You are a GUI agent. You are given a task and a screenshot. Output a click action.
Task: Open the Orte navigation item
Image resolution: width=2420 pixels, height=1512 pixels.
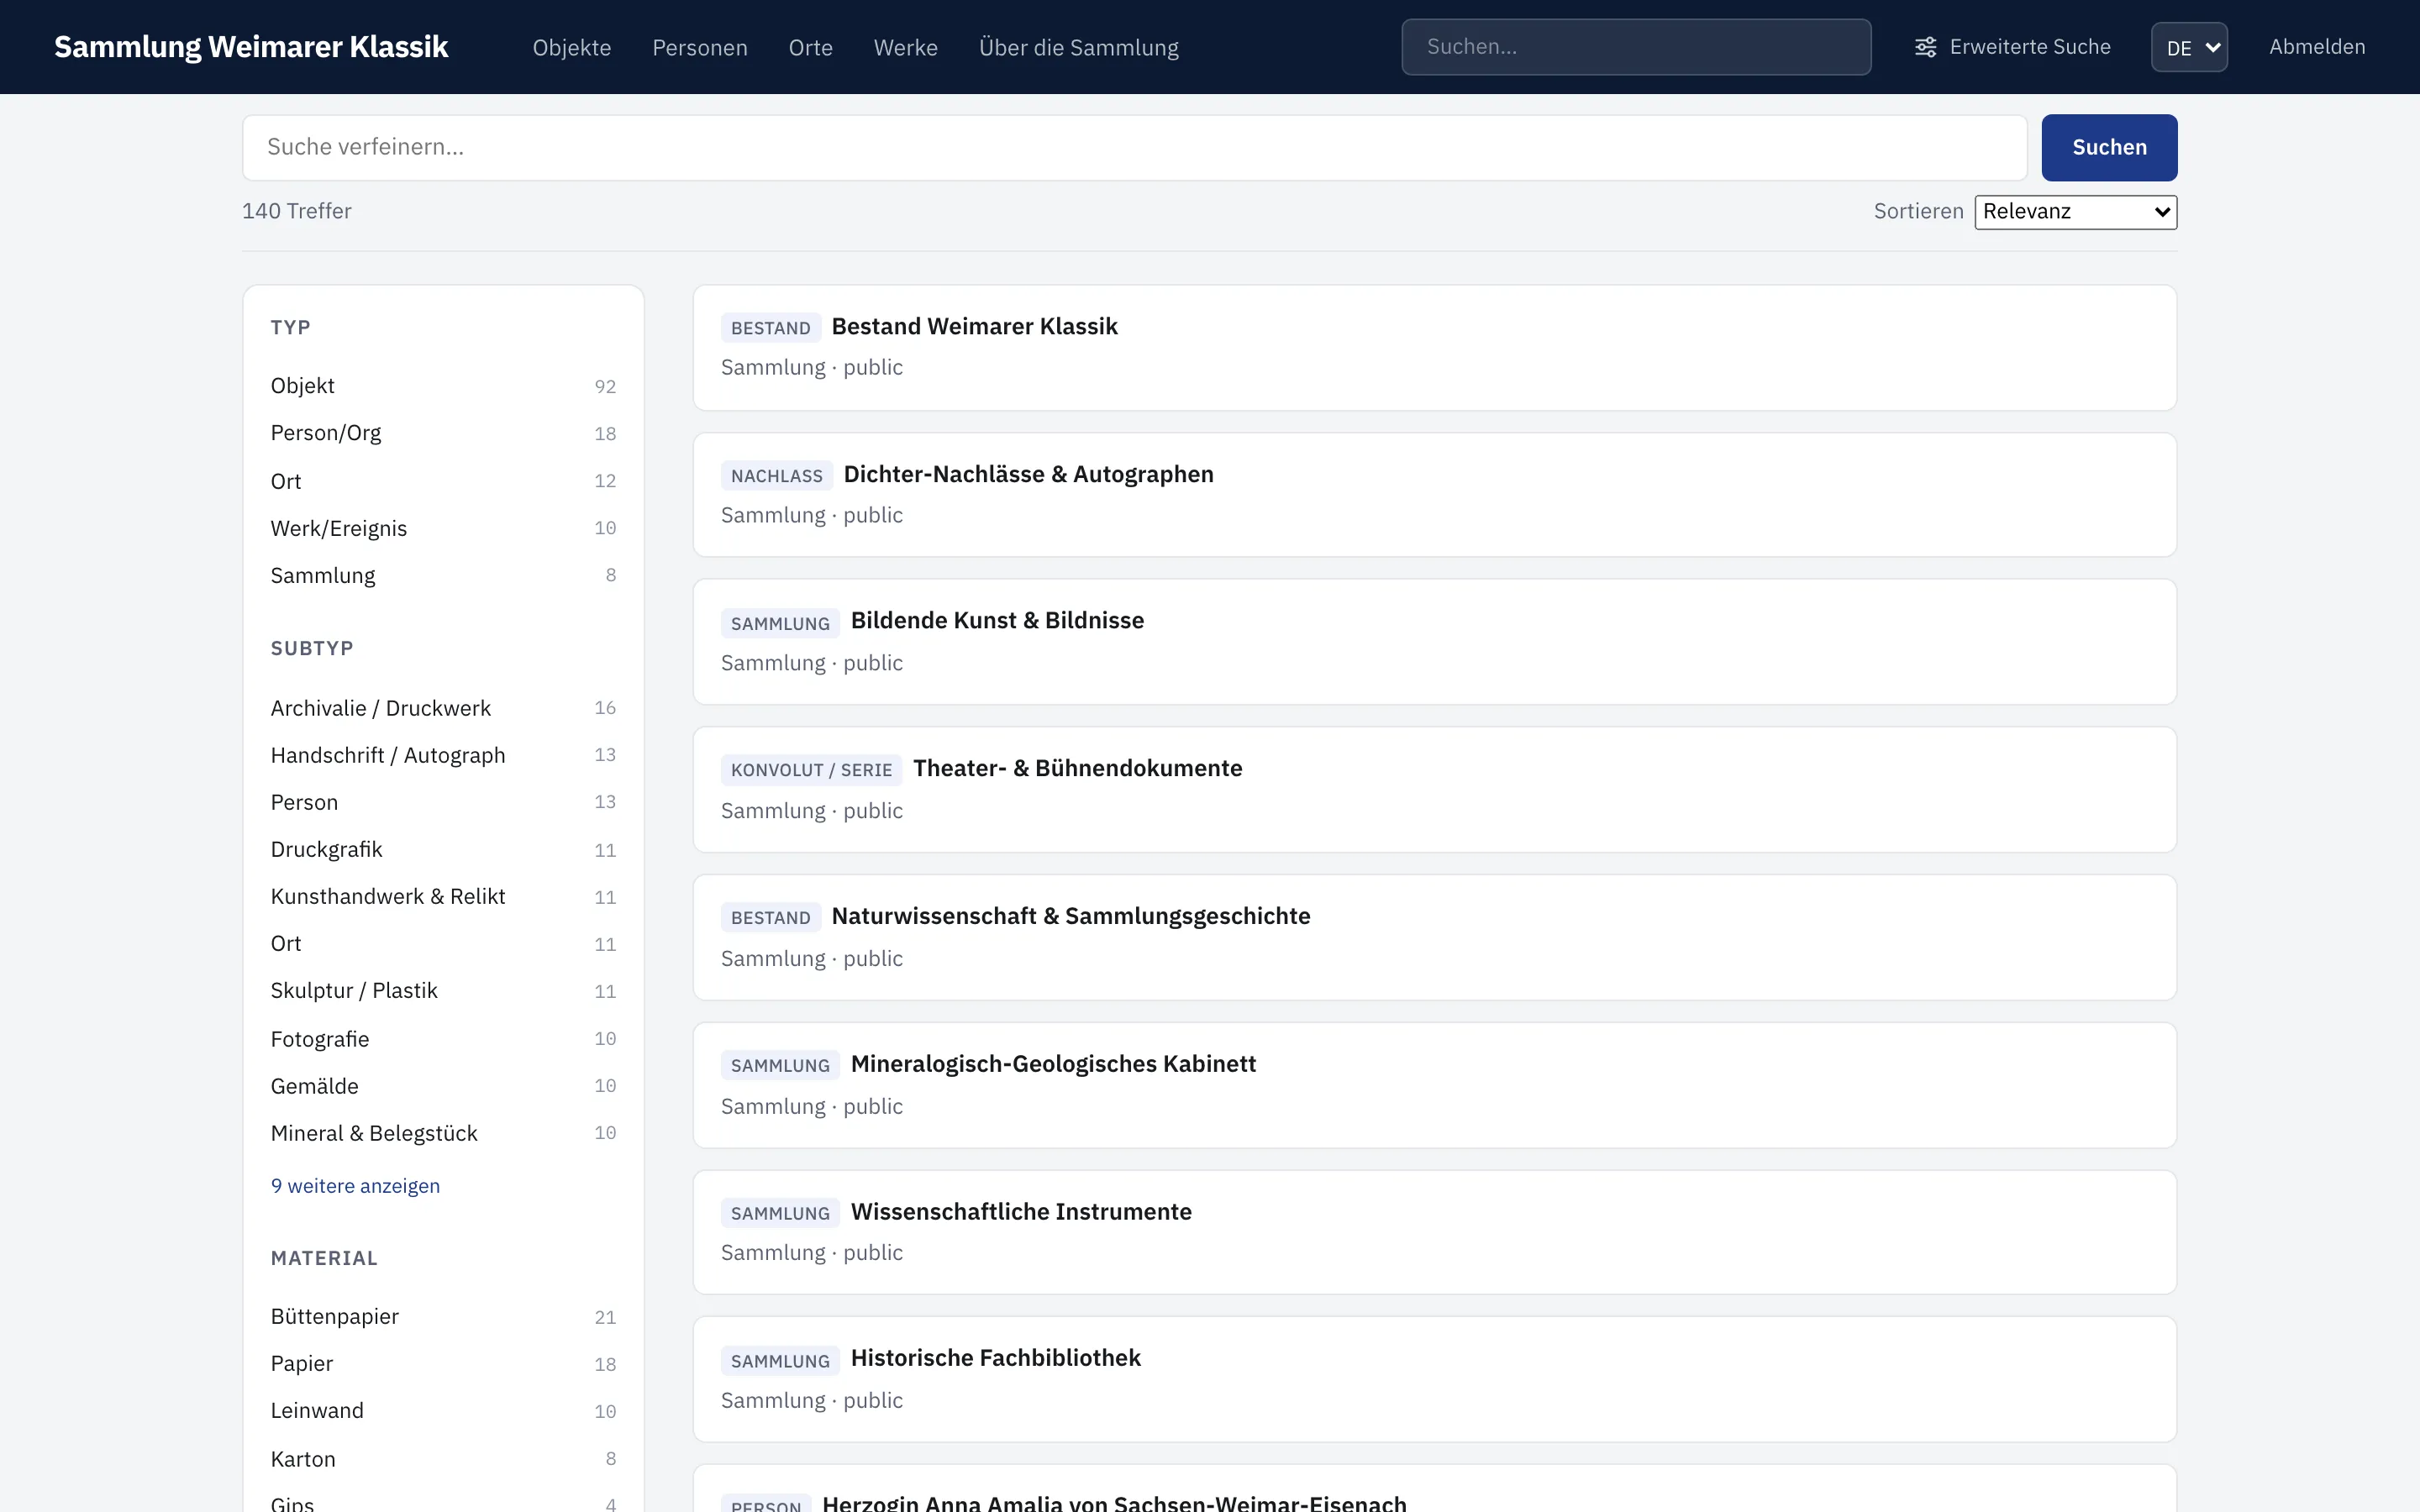point(811,47)
